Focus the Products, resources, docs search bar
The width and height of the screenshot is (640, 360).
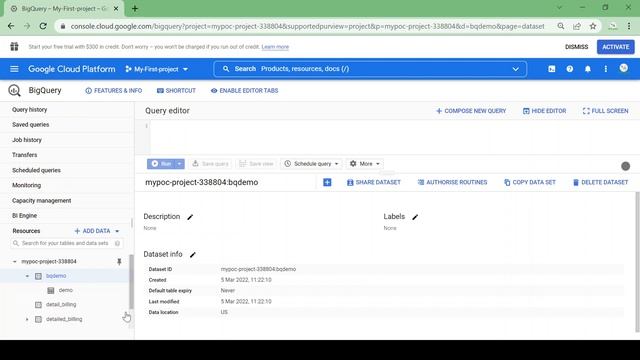coord(370,69)
